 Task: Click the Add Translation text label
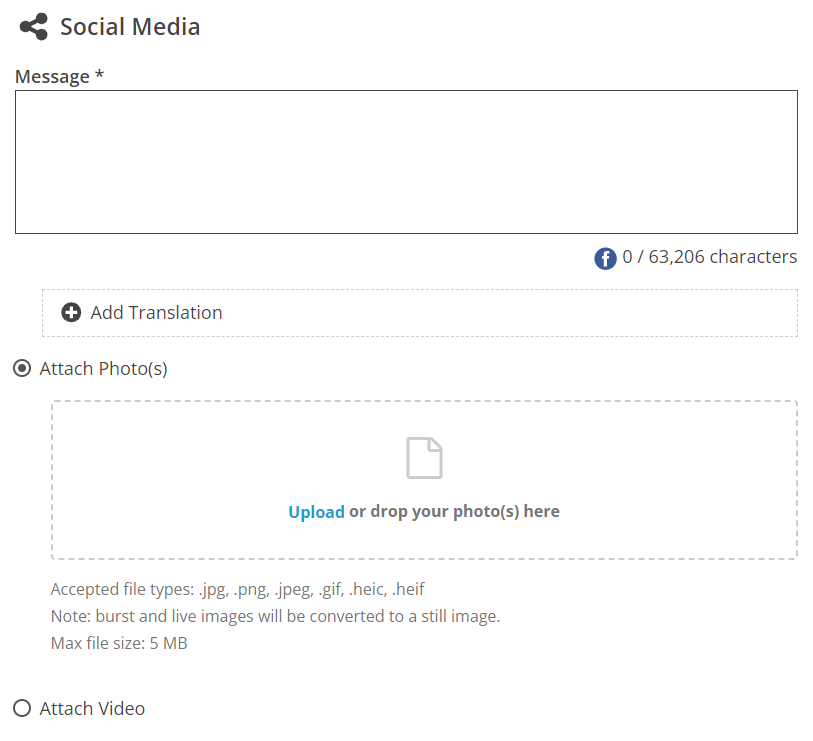pyautogui.click(x=157, y=313)
